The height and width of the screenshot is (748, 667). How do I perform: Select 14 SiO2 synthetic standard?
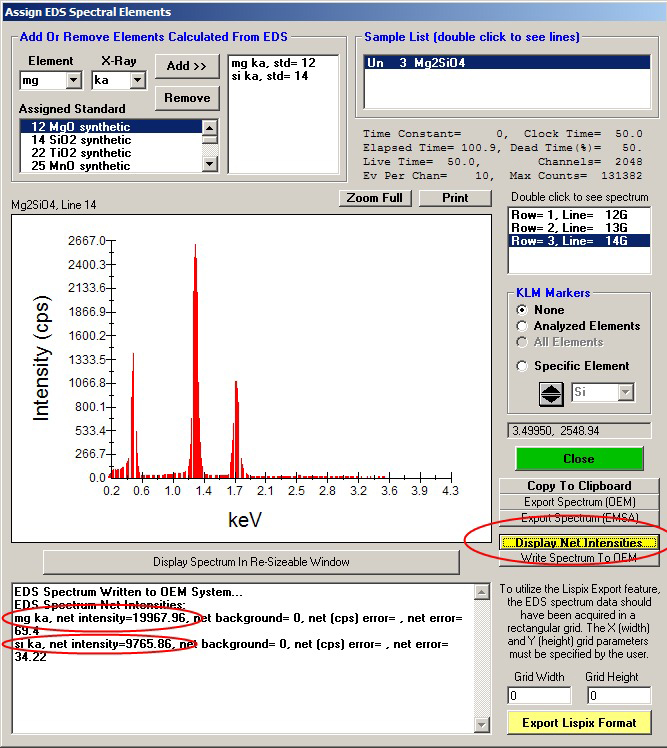coord(108,140)
